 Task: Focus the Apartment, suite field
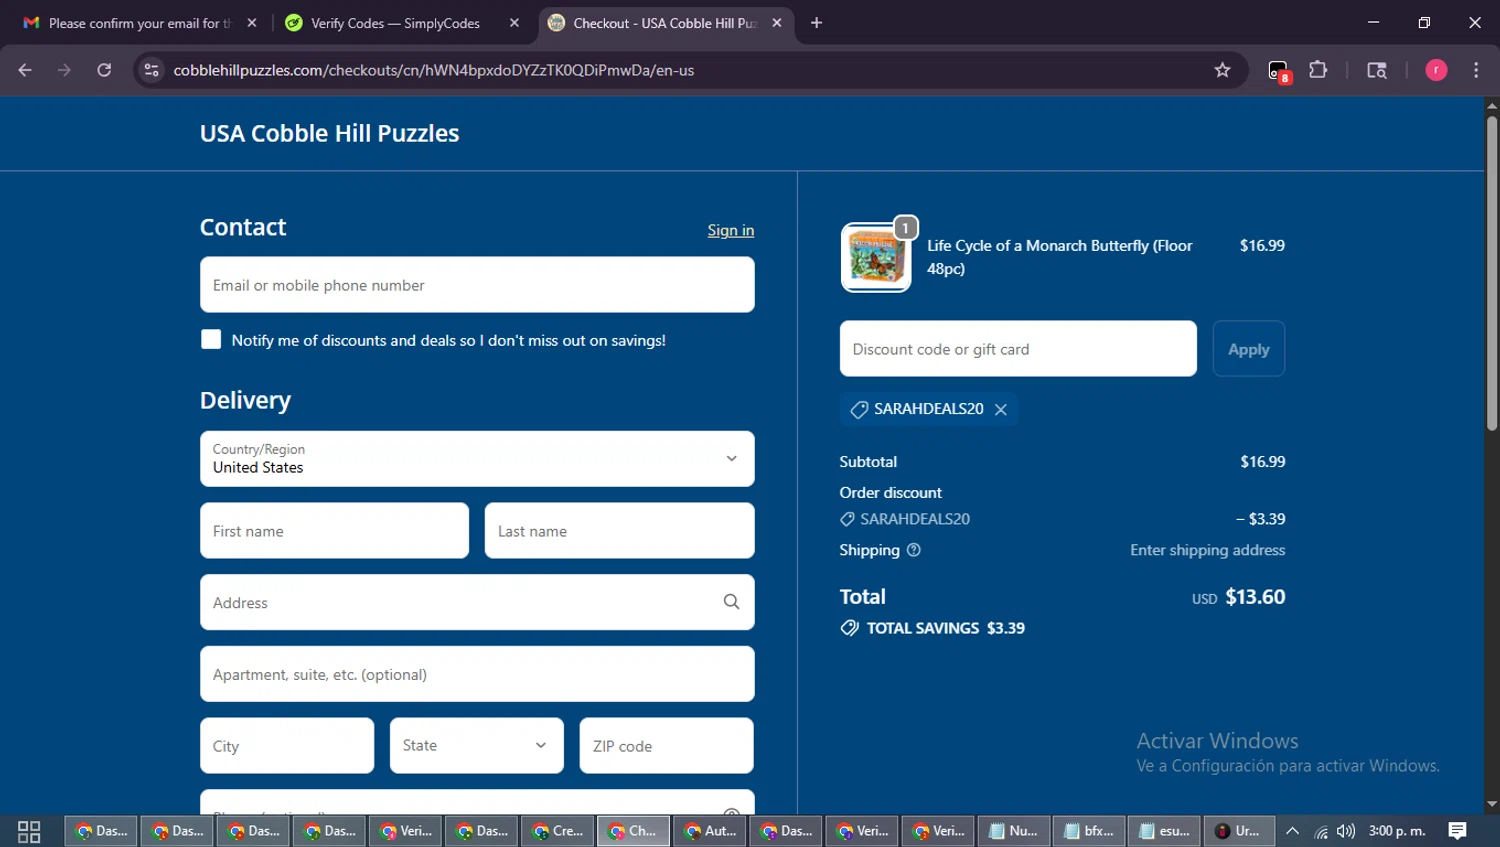pyautogui.click(x=477, y=674)
